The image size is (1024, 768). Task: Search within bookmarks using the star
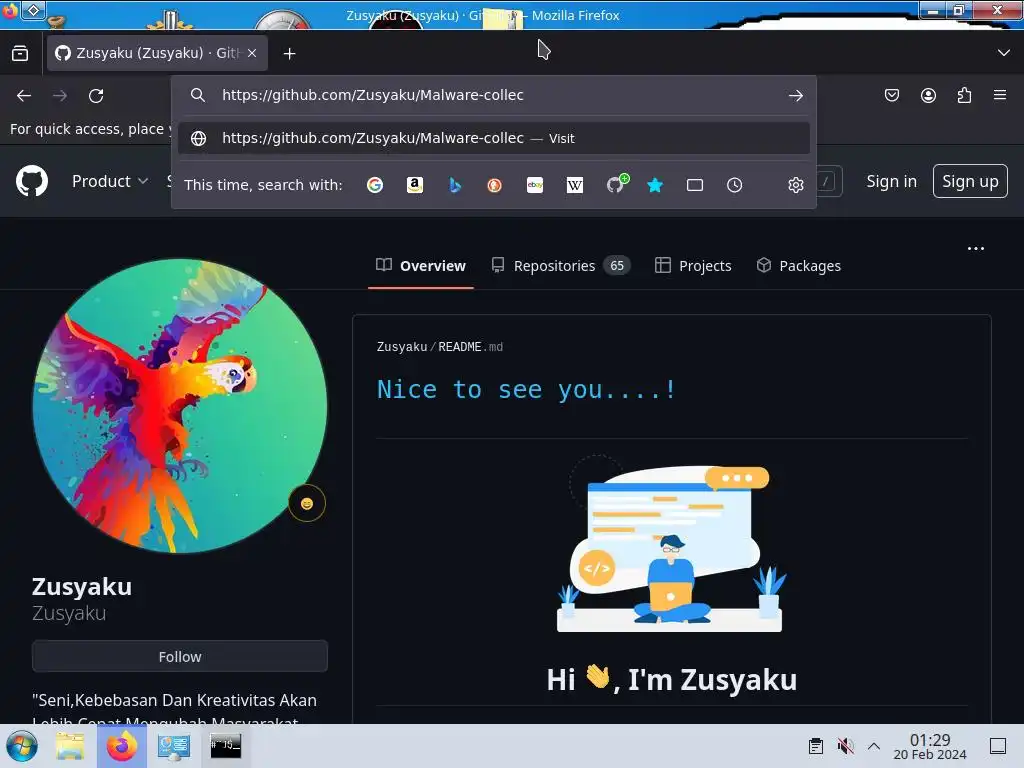(x=655, y=185)
